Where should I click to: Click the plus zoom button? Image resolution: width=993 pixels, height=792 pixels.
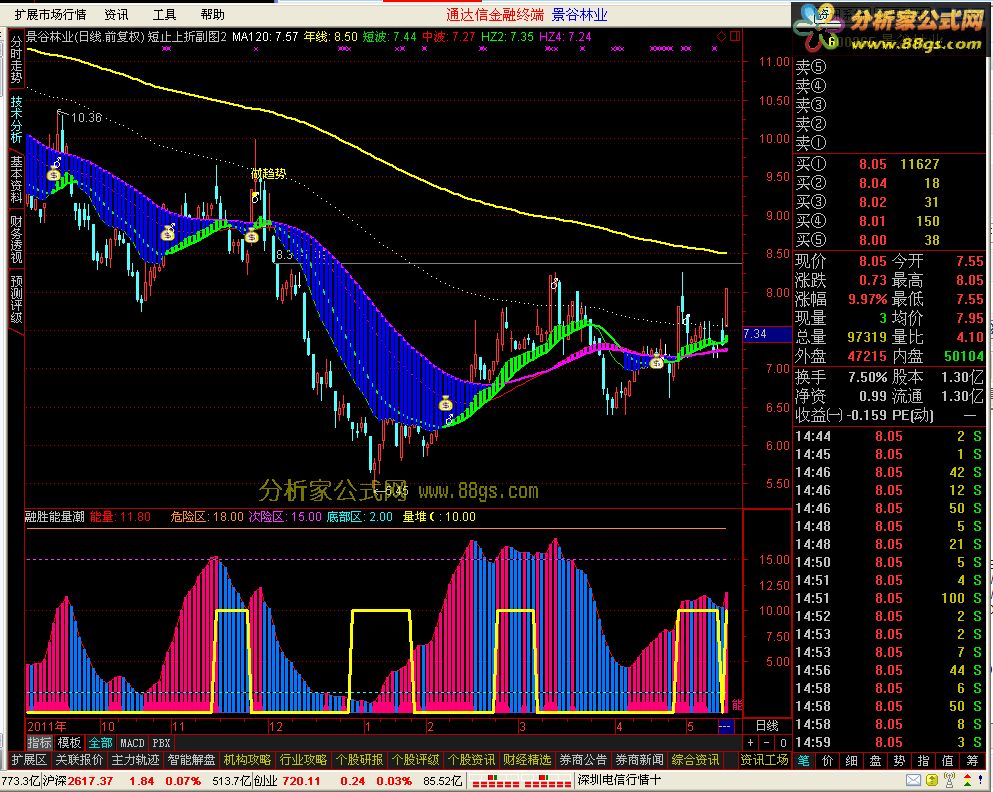(x=750, y=743)
